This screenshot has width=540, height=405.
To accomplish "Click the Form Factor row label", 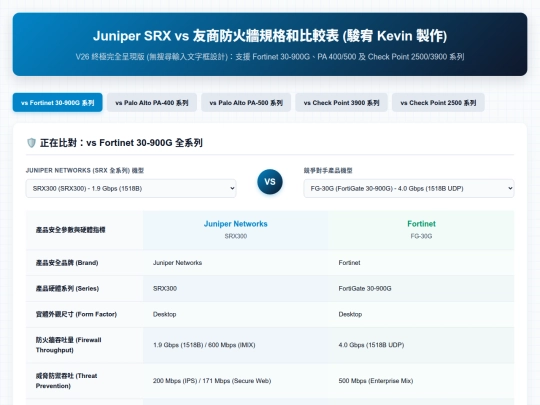I will [x=84, y=314].
